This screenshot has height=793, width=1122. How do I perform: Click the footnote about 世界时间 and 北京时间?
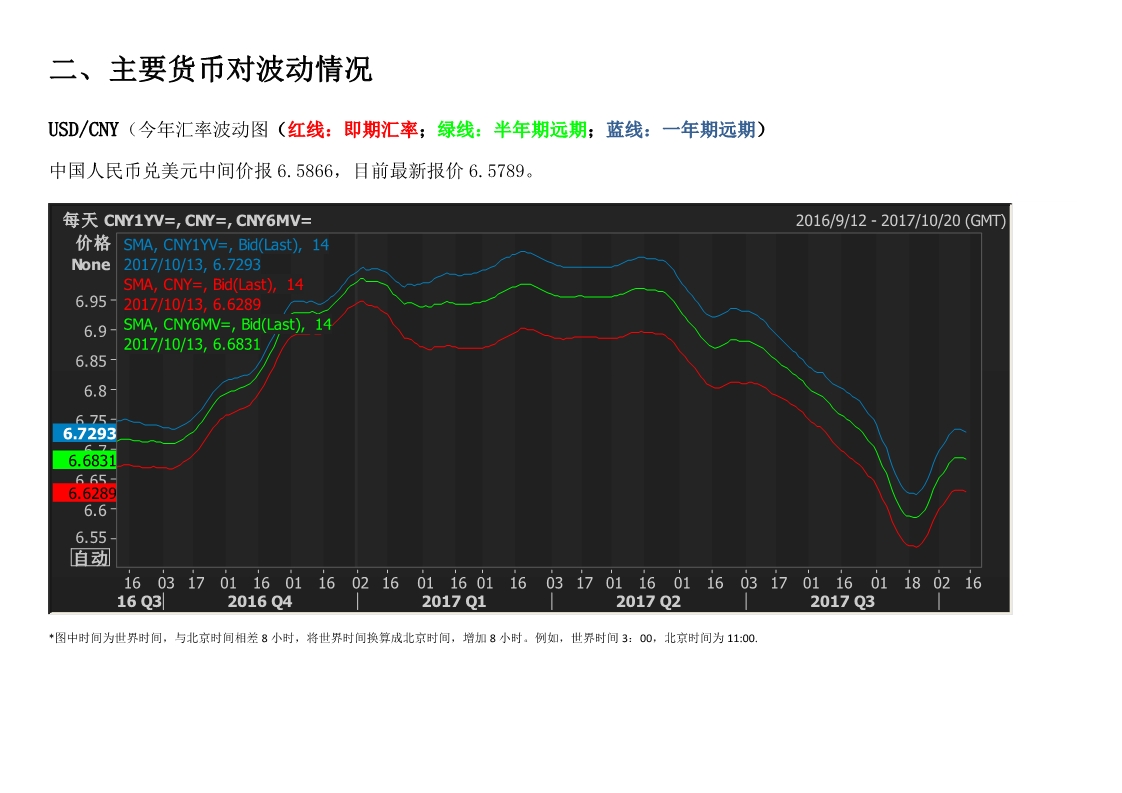[x=403, y=638]
